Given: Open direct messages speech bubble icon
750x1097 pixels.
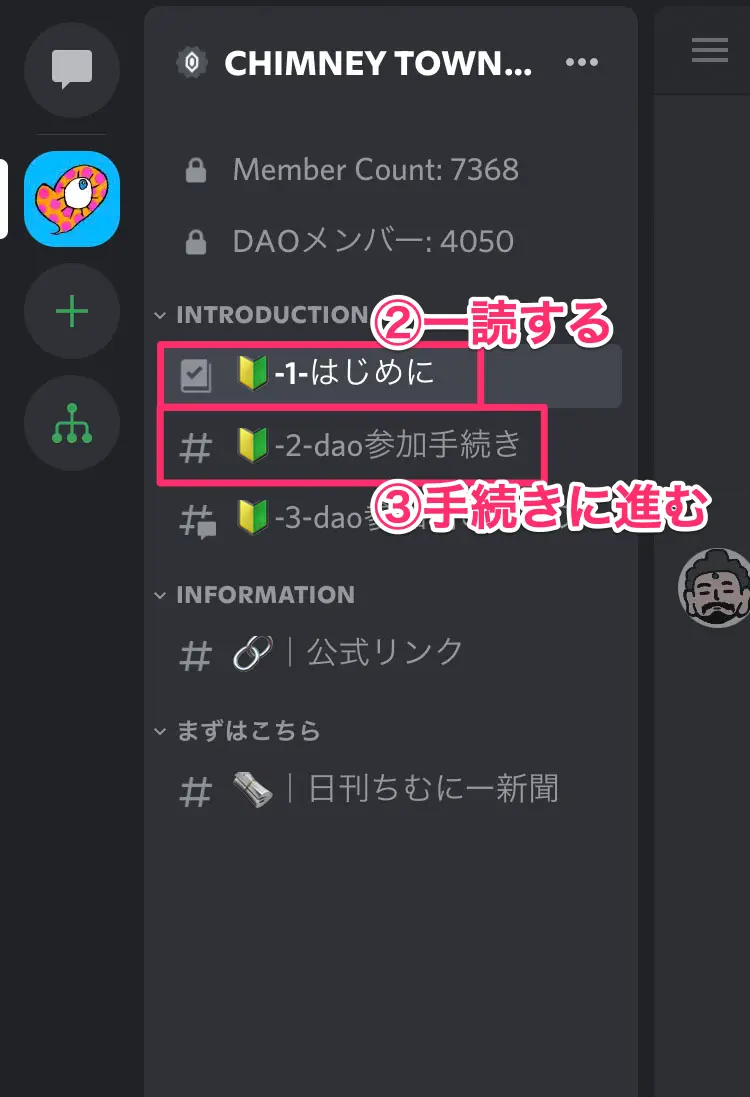Looking at the screenshot, I should [x=72, y=69].
